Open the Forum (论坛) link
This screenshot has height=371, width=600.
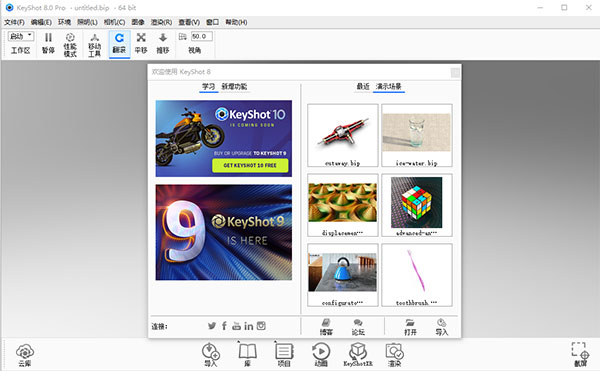point(358,327)
